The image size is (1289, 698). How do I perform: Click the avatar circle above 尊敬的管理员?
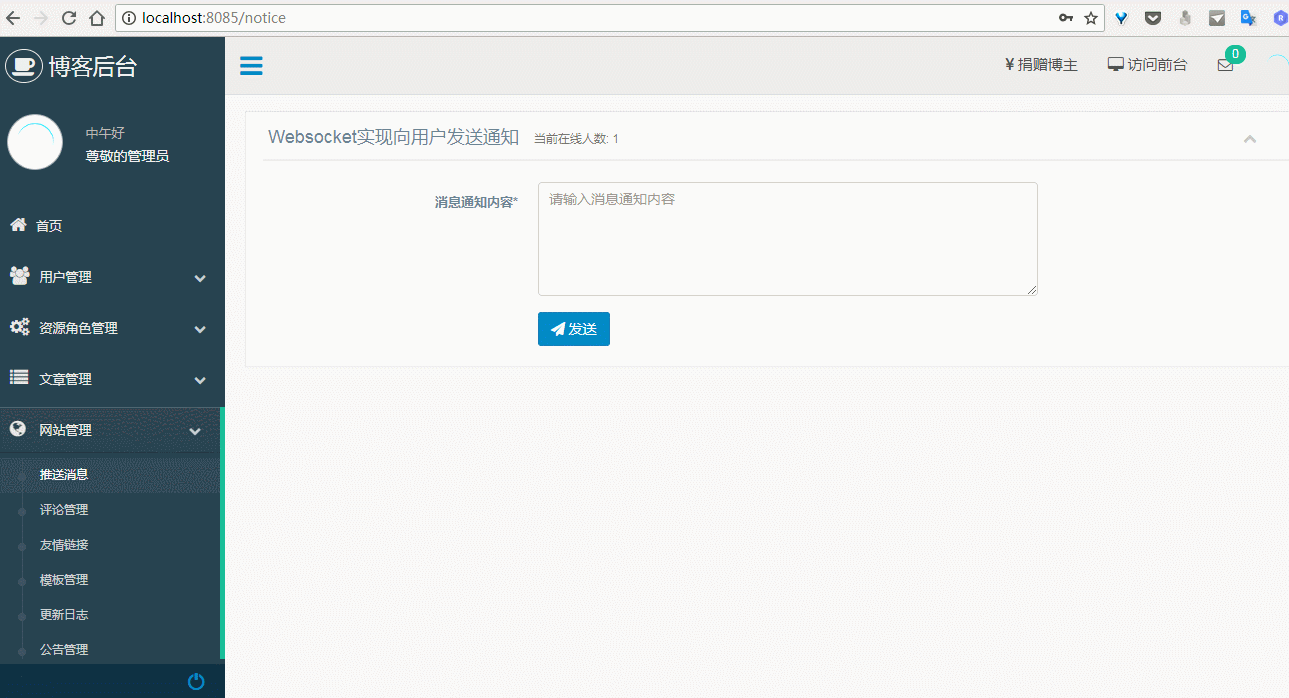35,141
